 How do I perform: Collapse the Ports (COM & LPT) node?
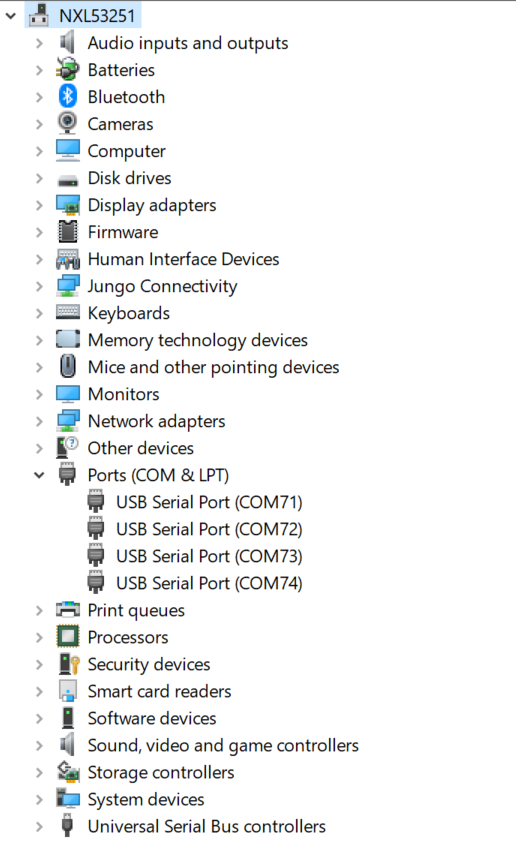pyautogui.click(x=39, y=475)
